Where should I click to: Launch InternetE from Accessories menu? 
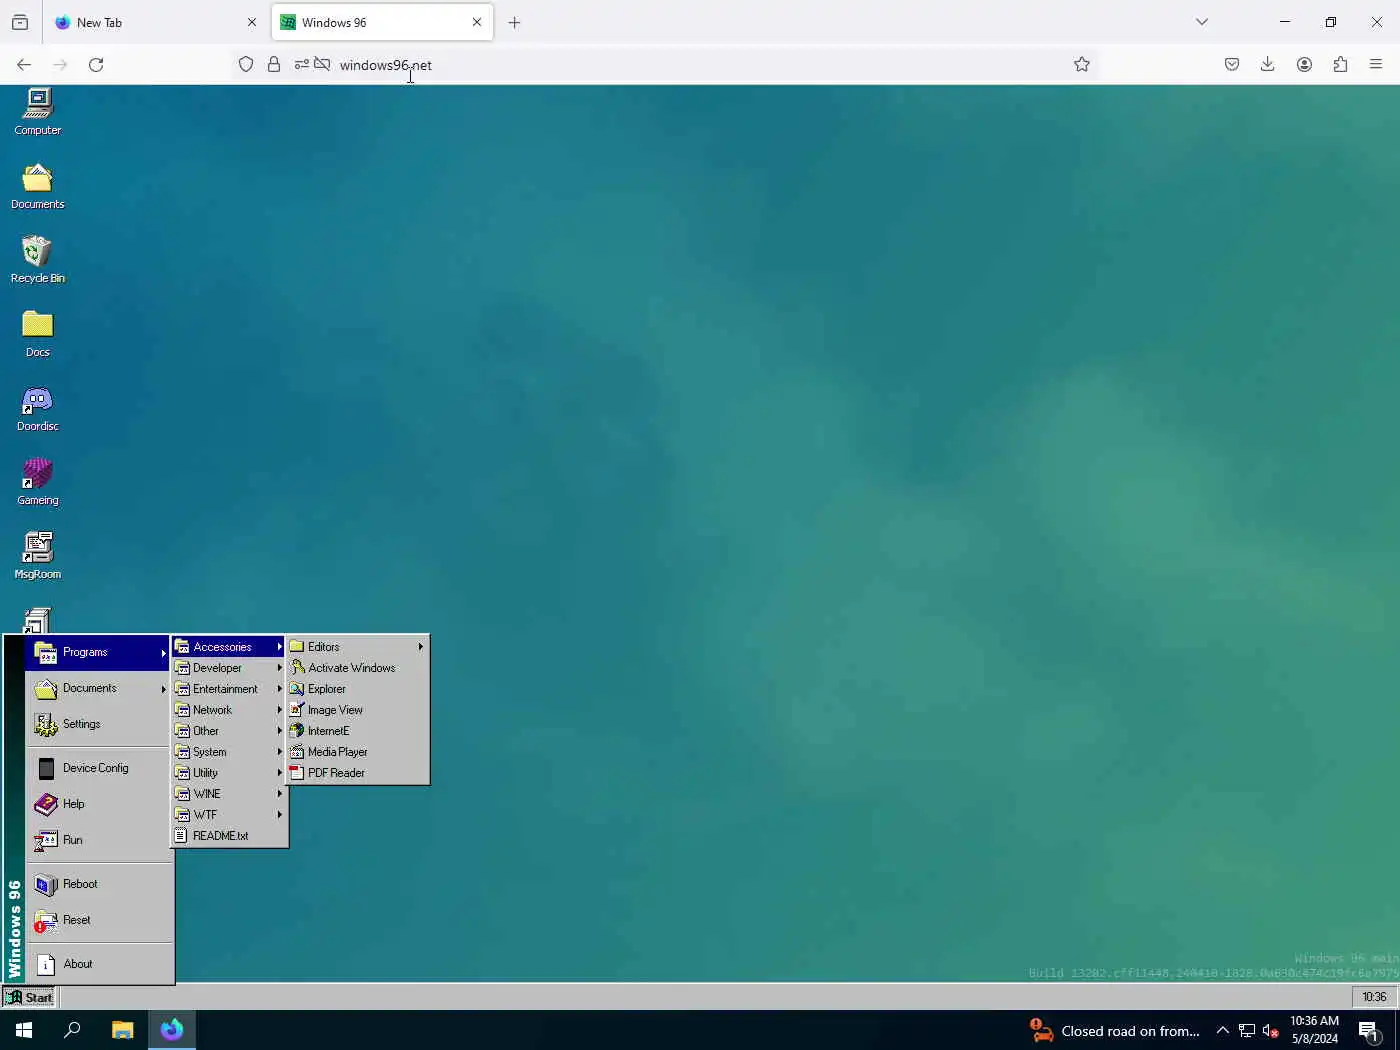358,731
